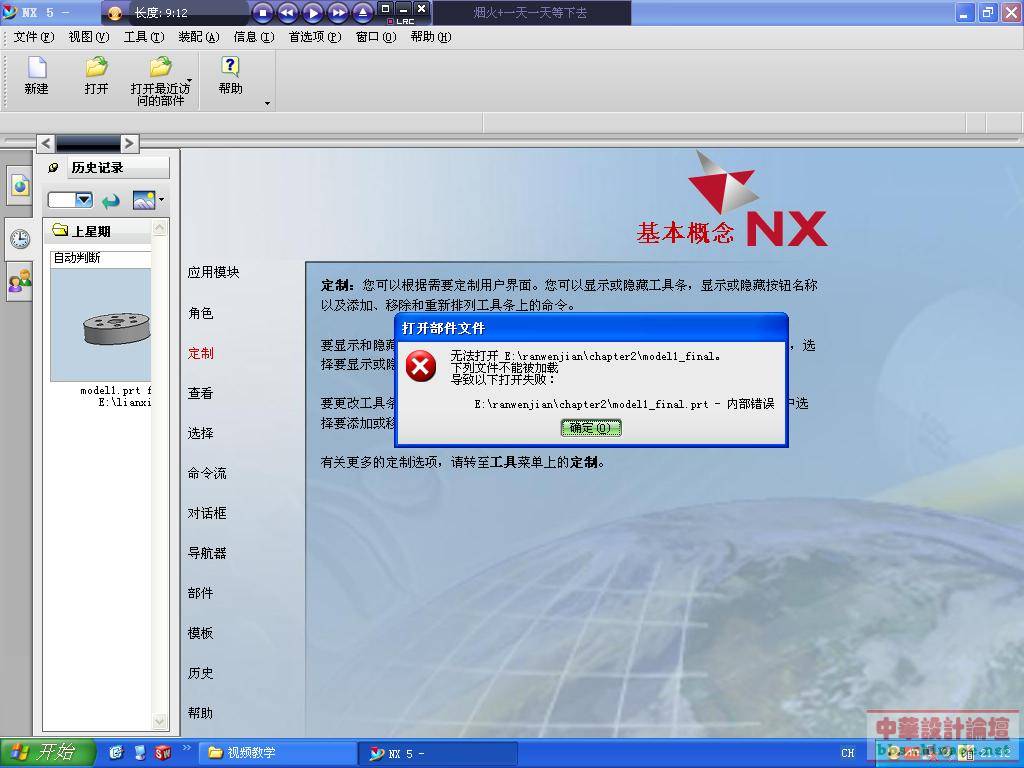Click 确定(O) in the error dialog
The image size is (1024, 768).
tap(590, 428)
